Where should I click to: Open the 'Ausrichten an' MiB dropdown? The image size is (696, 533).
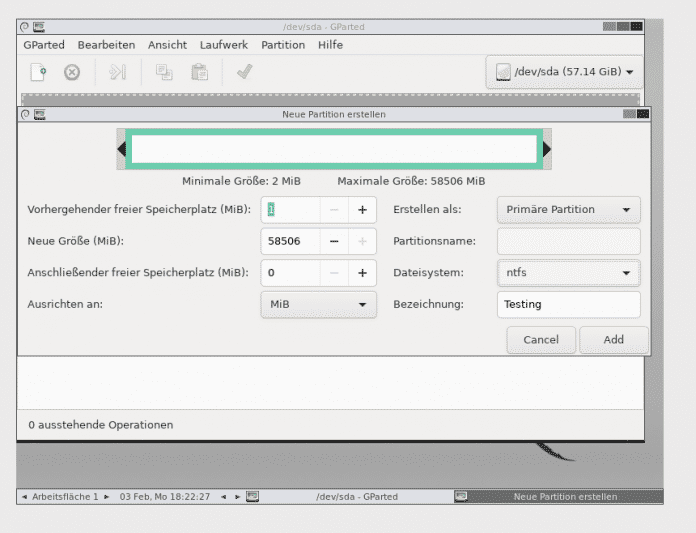tap(318, 303)
